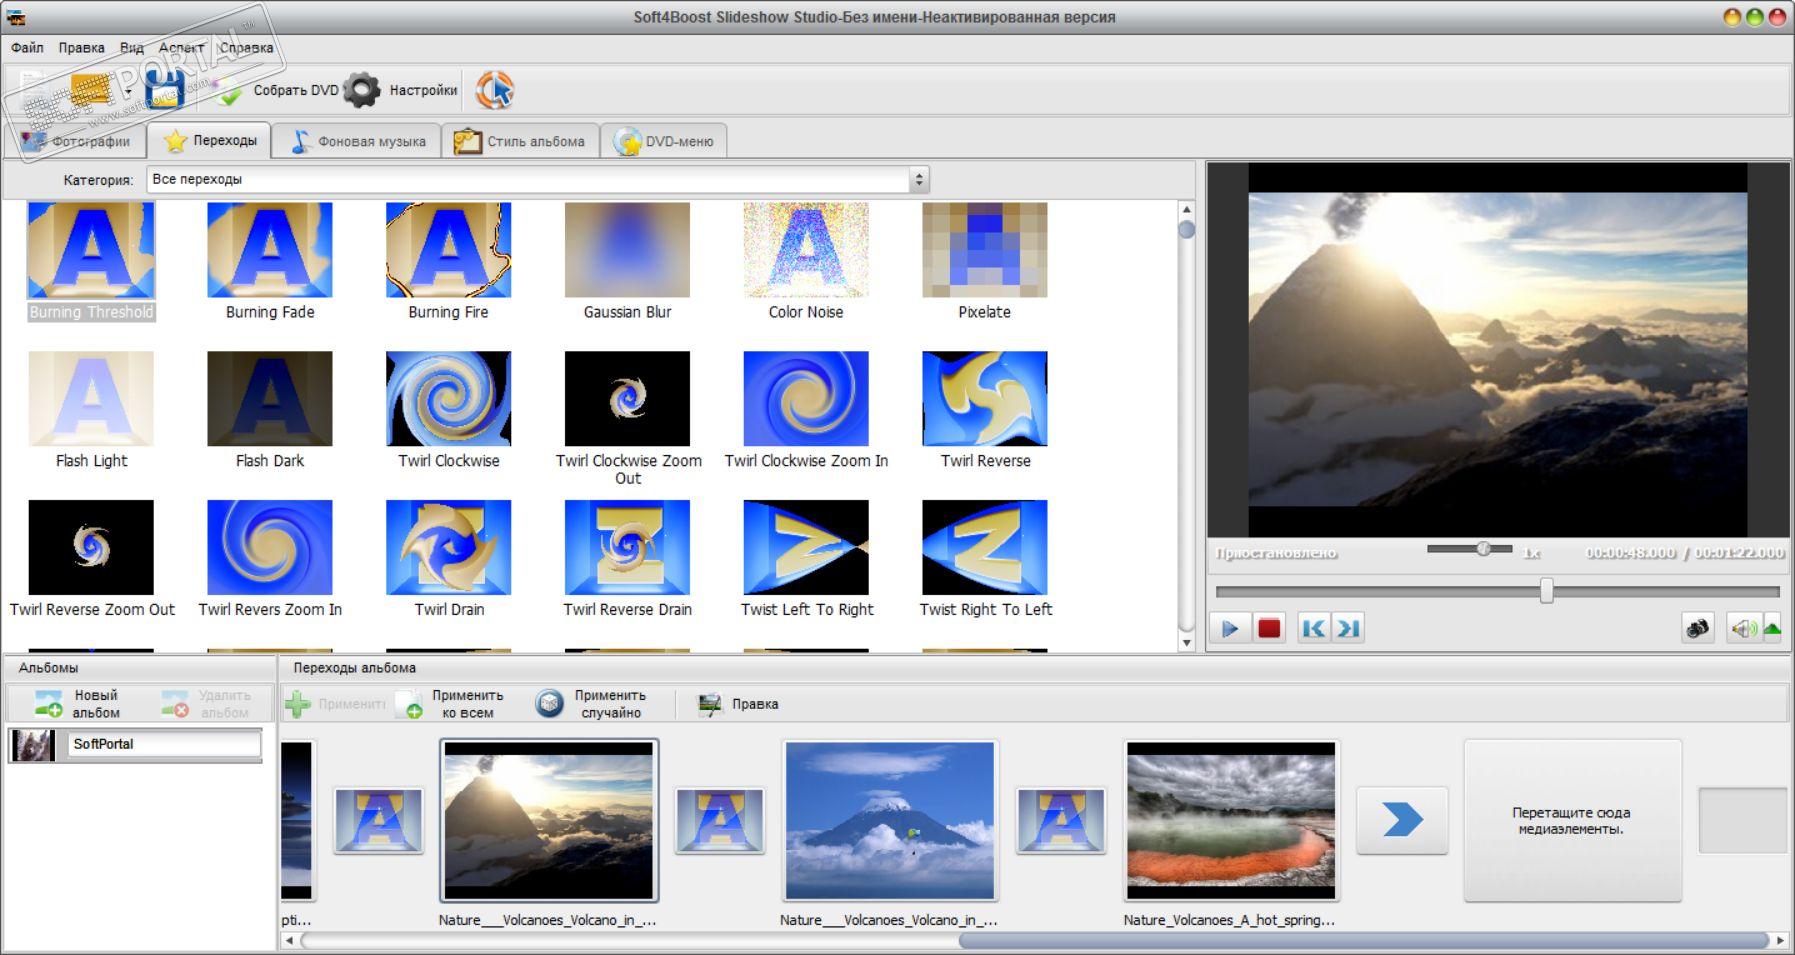Select the SoftPortal album
Viewport: 1795px width, 955px height.
(135, 744)
